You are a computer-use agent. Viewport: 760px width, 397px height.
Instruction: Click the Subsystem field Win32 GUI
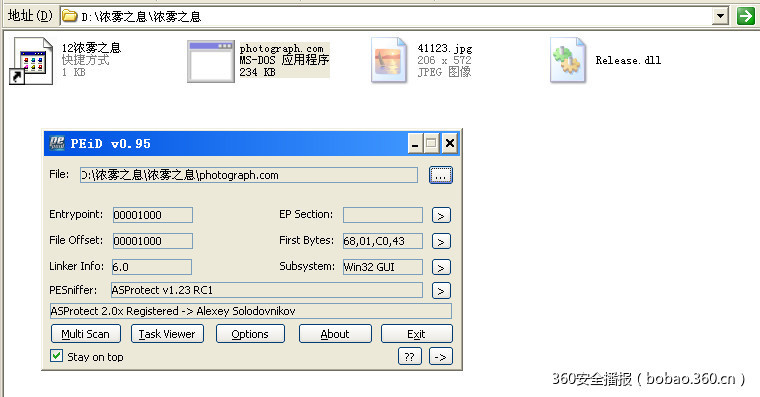click(x=383, y=267)
